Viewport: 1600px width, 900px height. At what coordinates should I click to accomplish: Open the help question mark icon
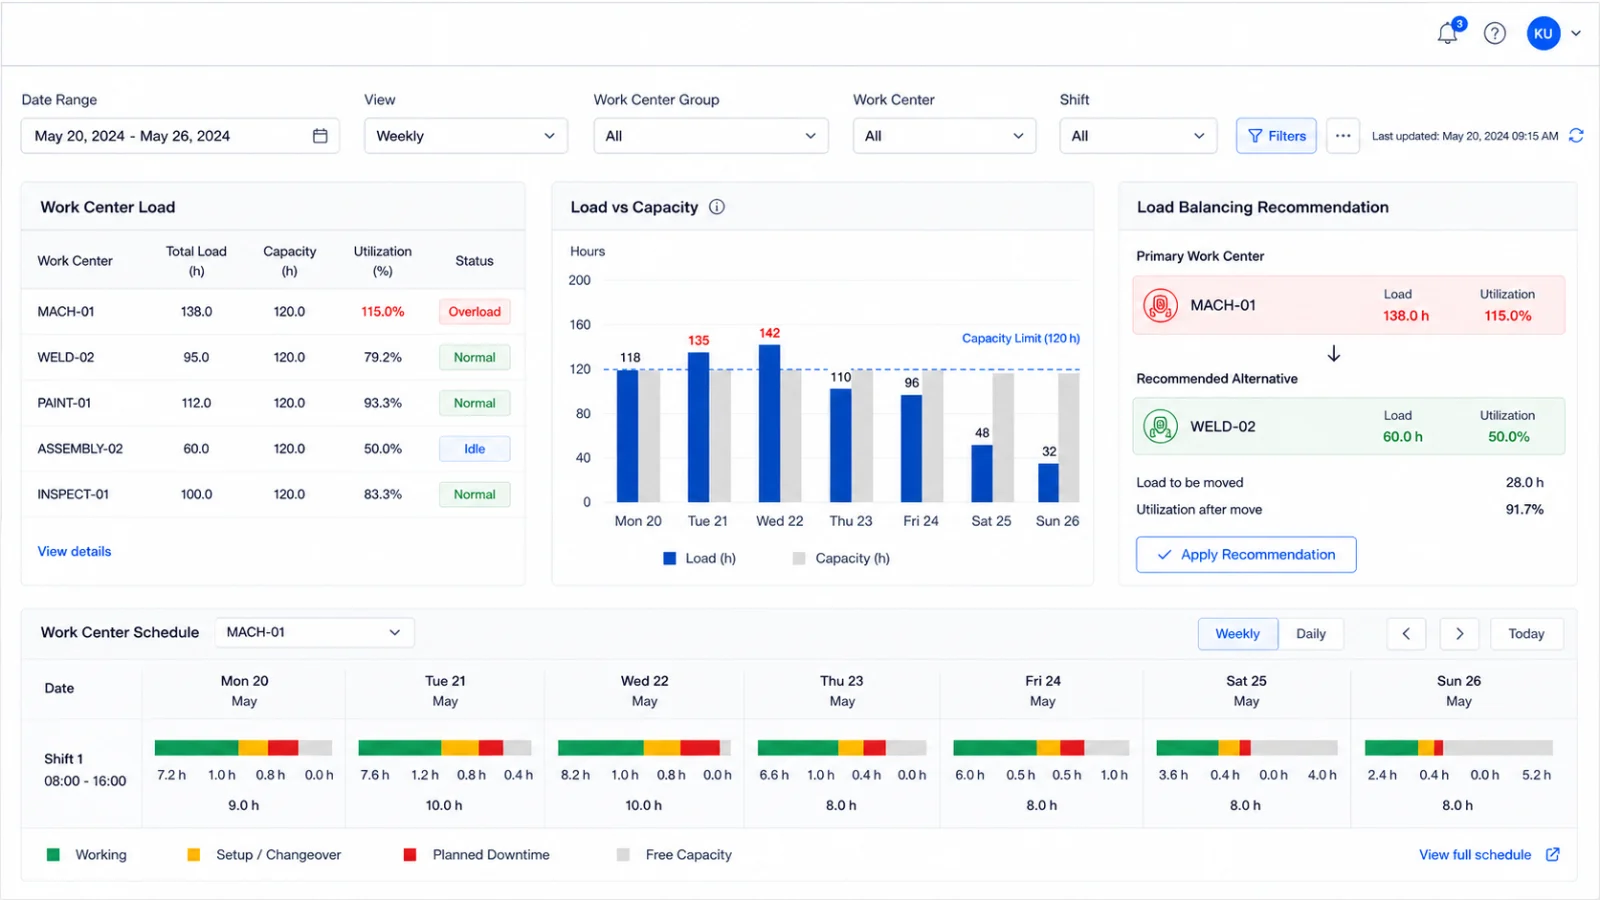pyautogui.click(x=1495, y=34)
